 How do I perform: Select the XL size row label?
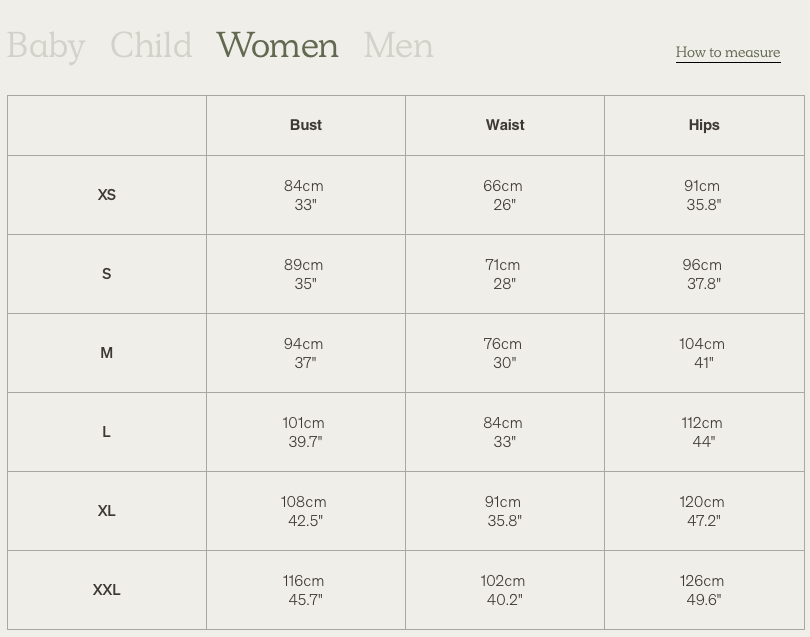tap(107, 511)
